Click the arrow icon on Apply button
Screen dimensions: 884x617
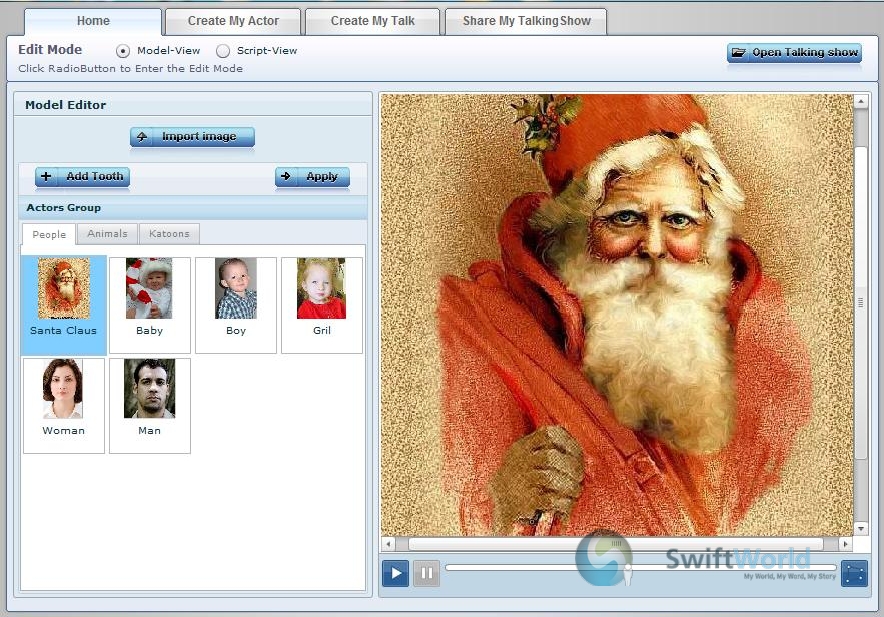point(286,177)
